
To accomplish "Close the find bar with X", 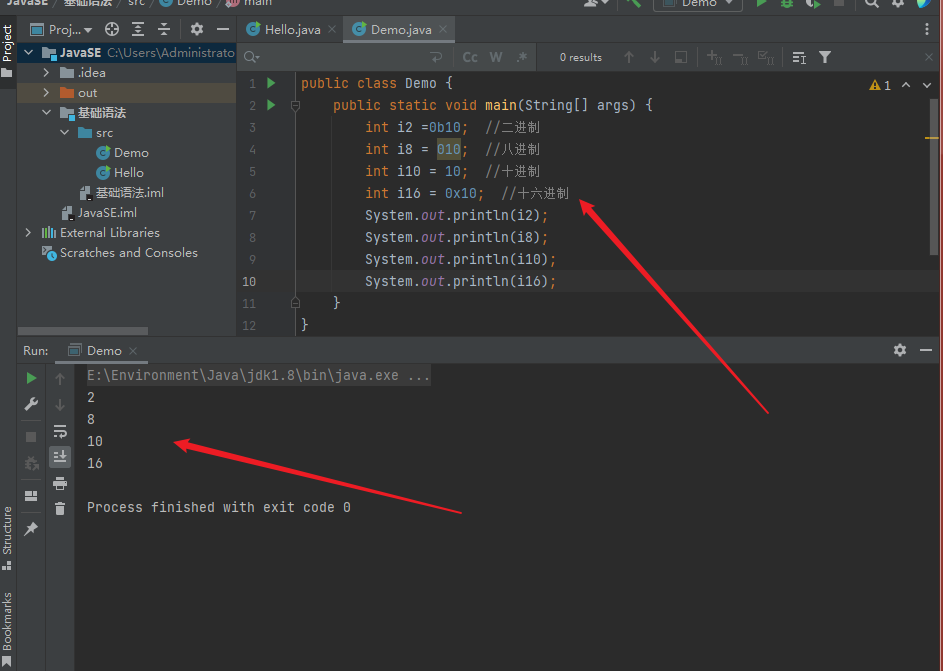I will tap(929, 57).
